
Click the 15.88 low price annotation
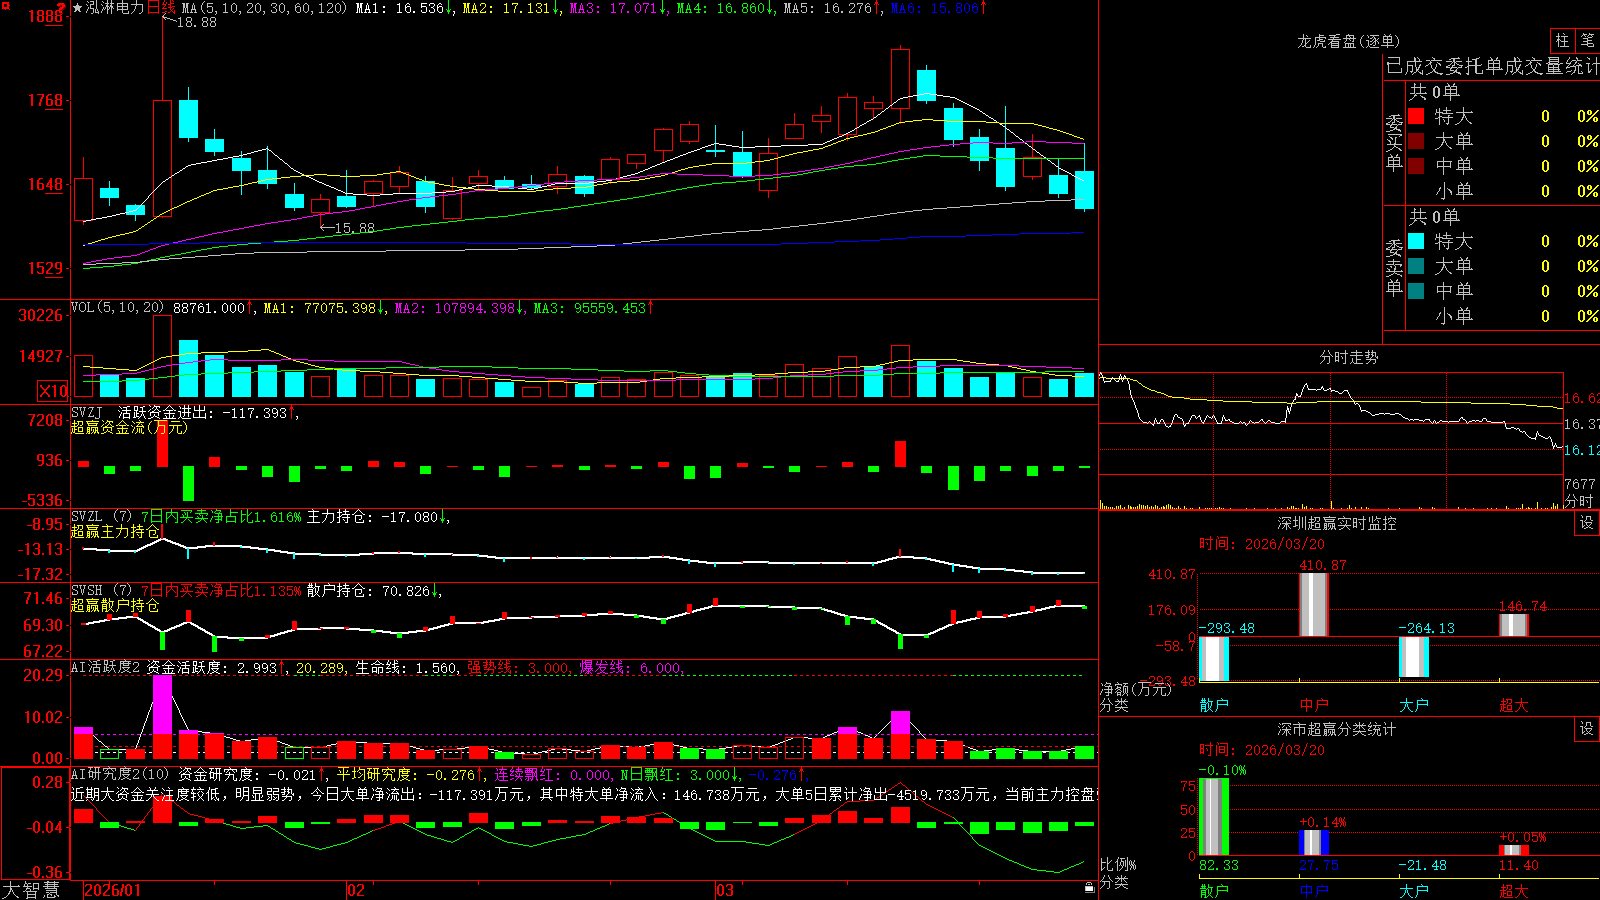point(354,228)
